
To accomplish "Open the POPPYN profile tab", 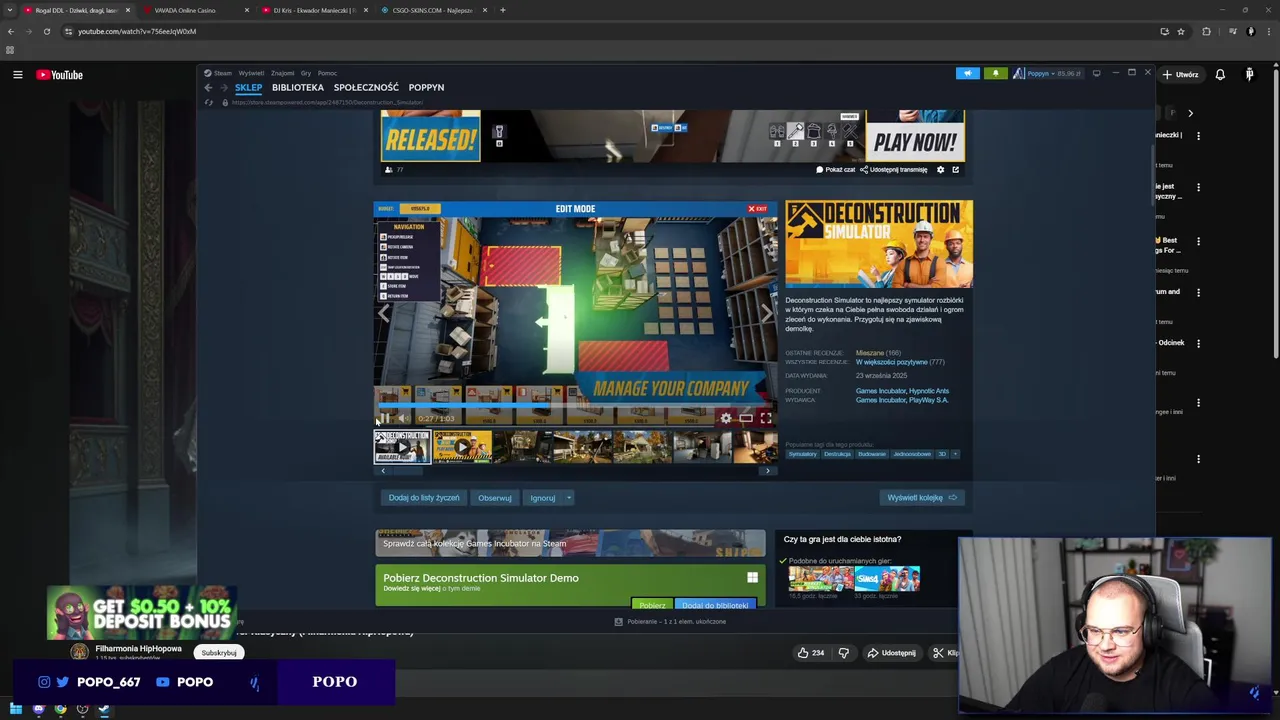I will click(x=426, y=88).
